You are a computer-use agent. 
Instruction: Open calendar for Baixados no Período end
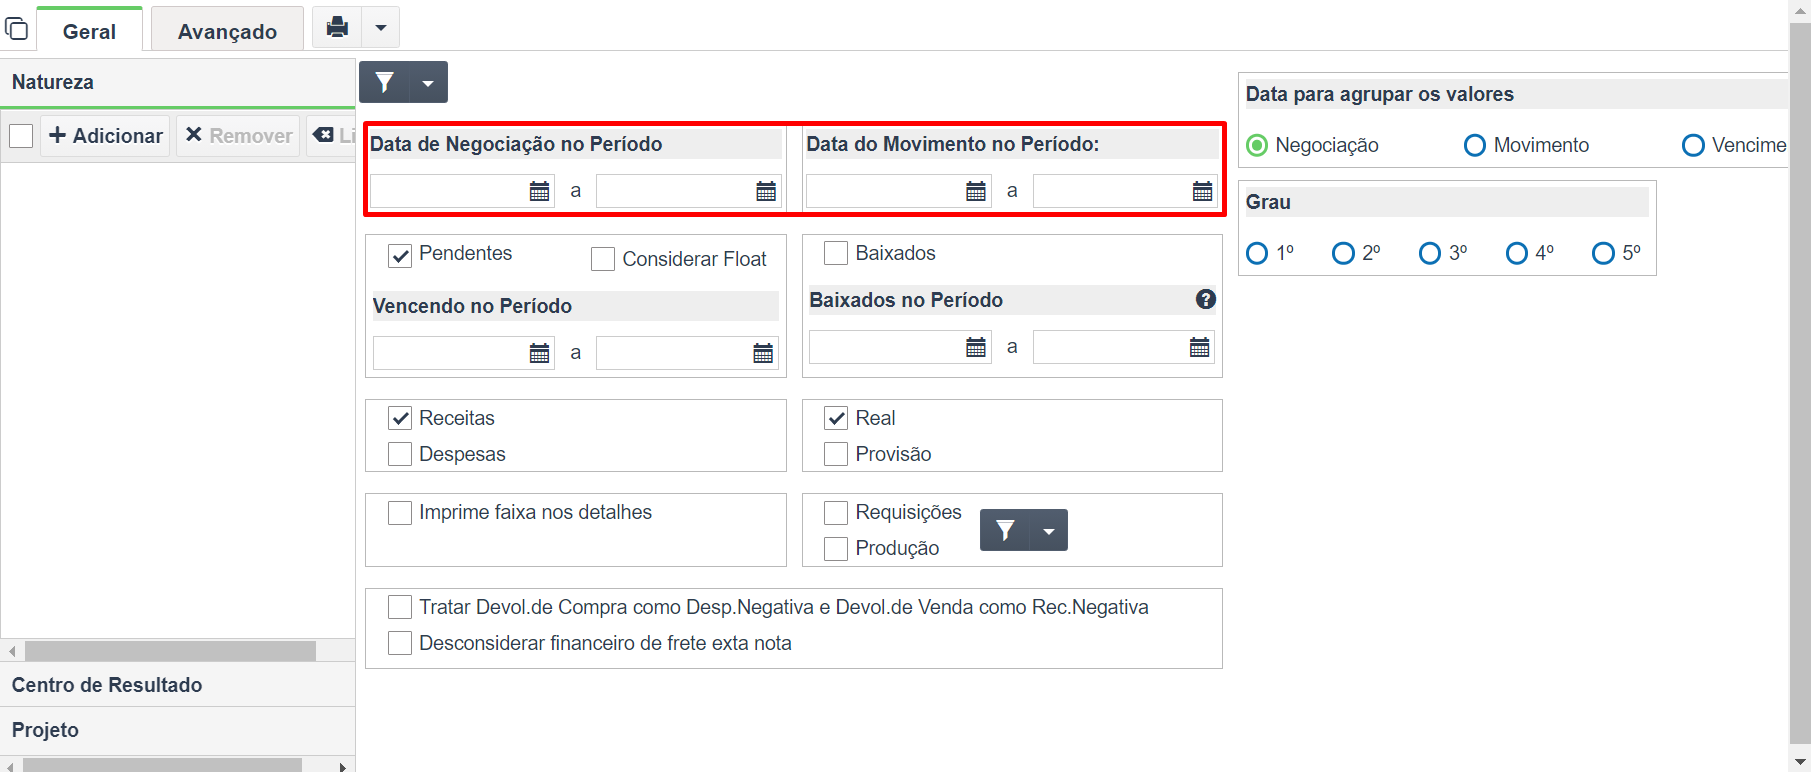click(x=1199, y=347)
